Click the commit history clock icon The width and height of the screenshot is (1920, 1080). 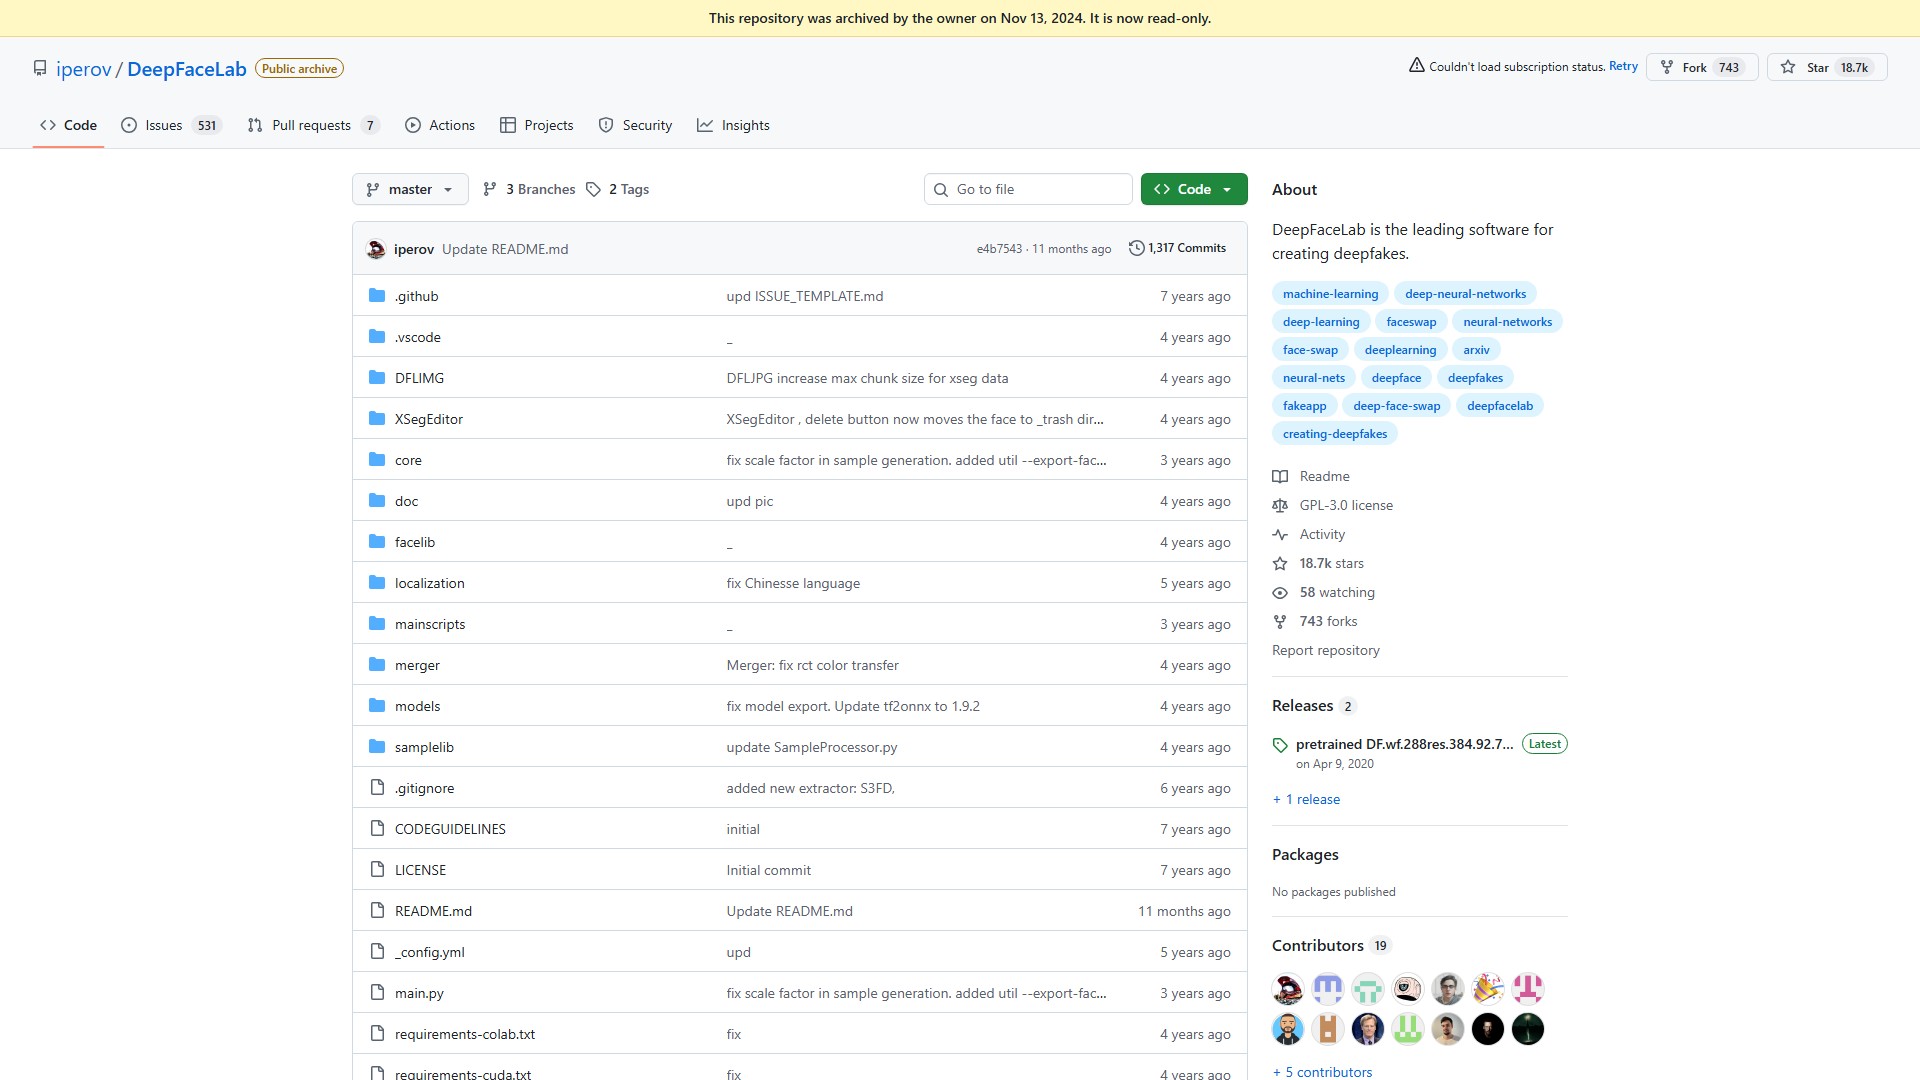[1136, 248]
